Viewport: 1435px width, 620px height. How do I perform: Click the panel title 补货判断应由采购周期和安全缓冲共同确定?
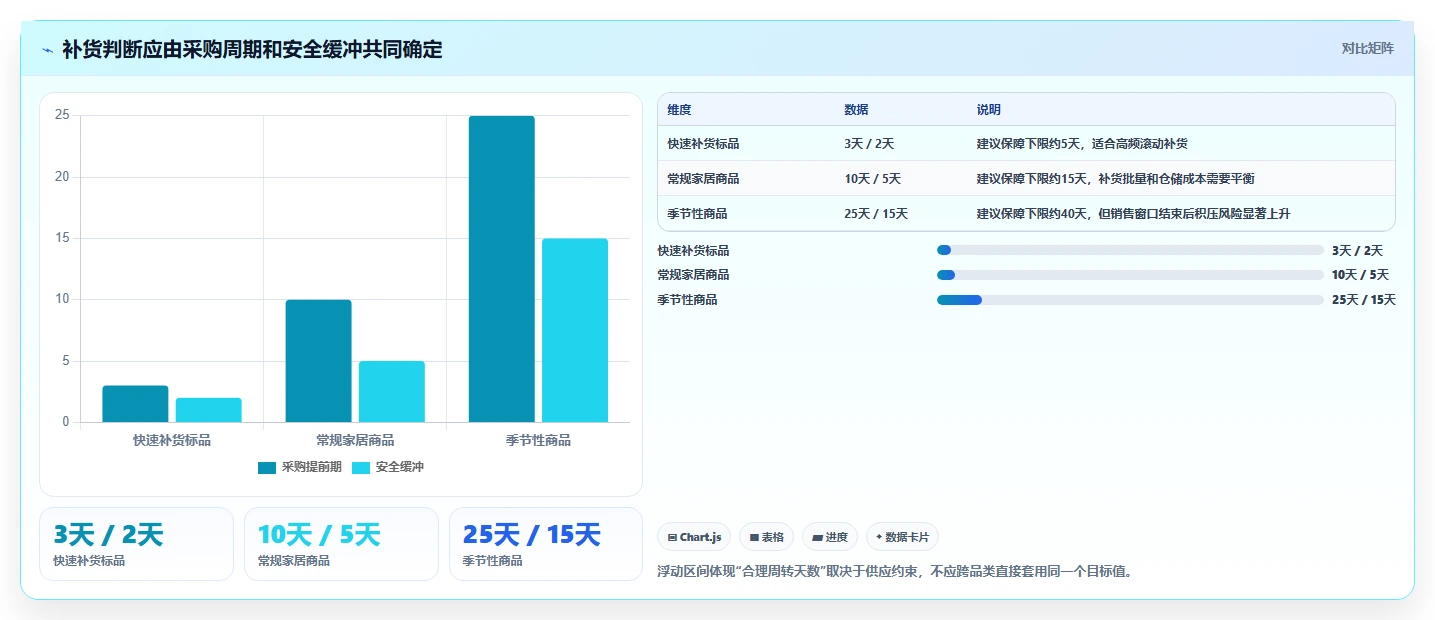(252, 50)
